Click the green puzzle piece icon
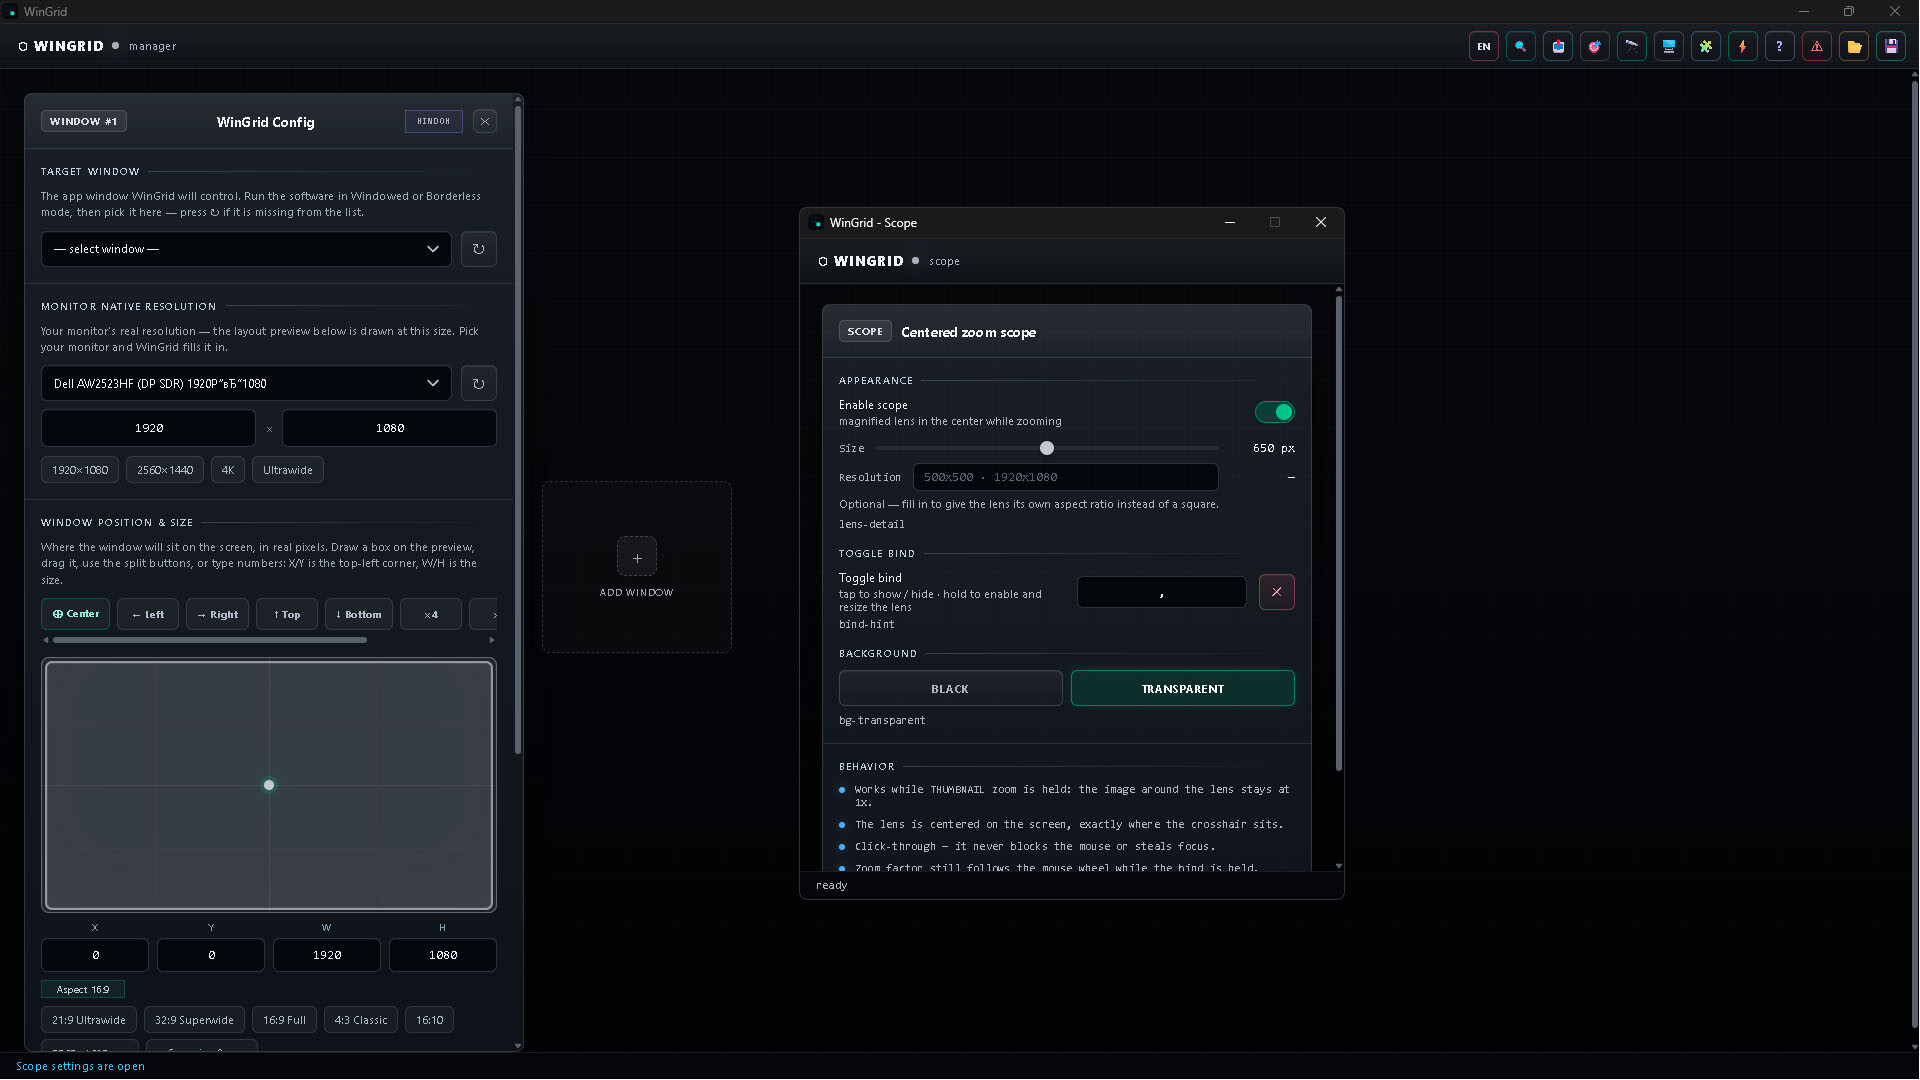1920x1080 pixels. pyautogui.click(x=1706, y=46)
